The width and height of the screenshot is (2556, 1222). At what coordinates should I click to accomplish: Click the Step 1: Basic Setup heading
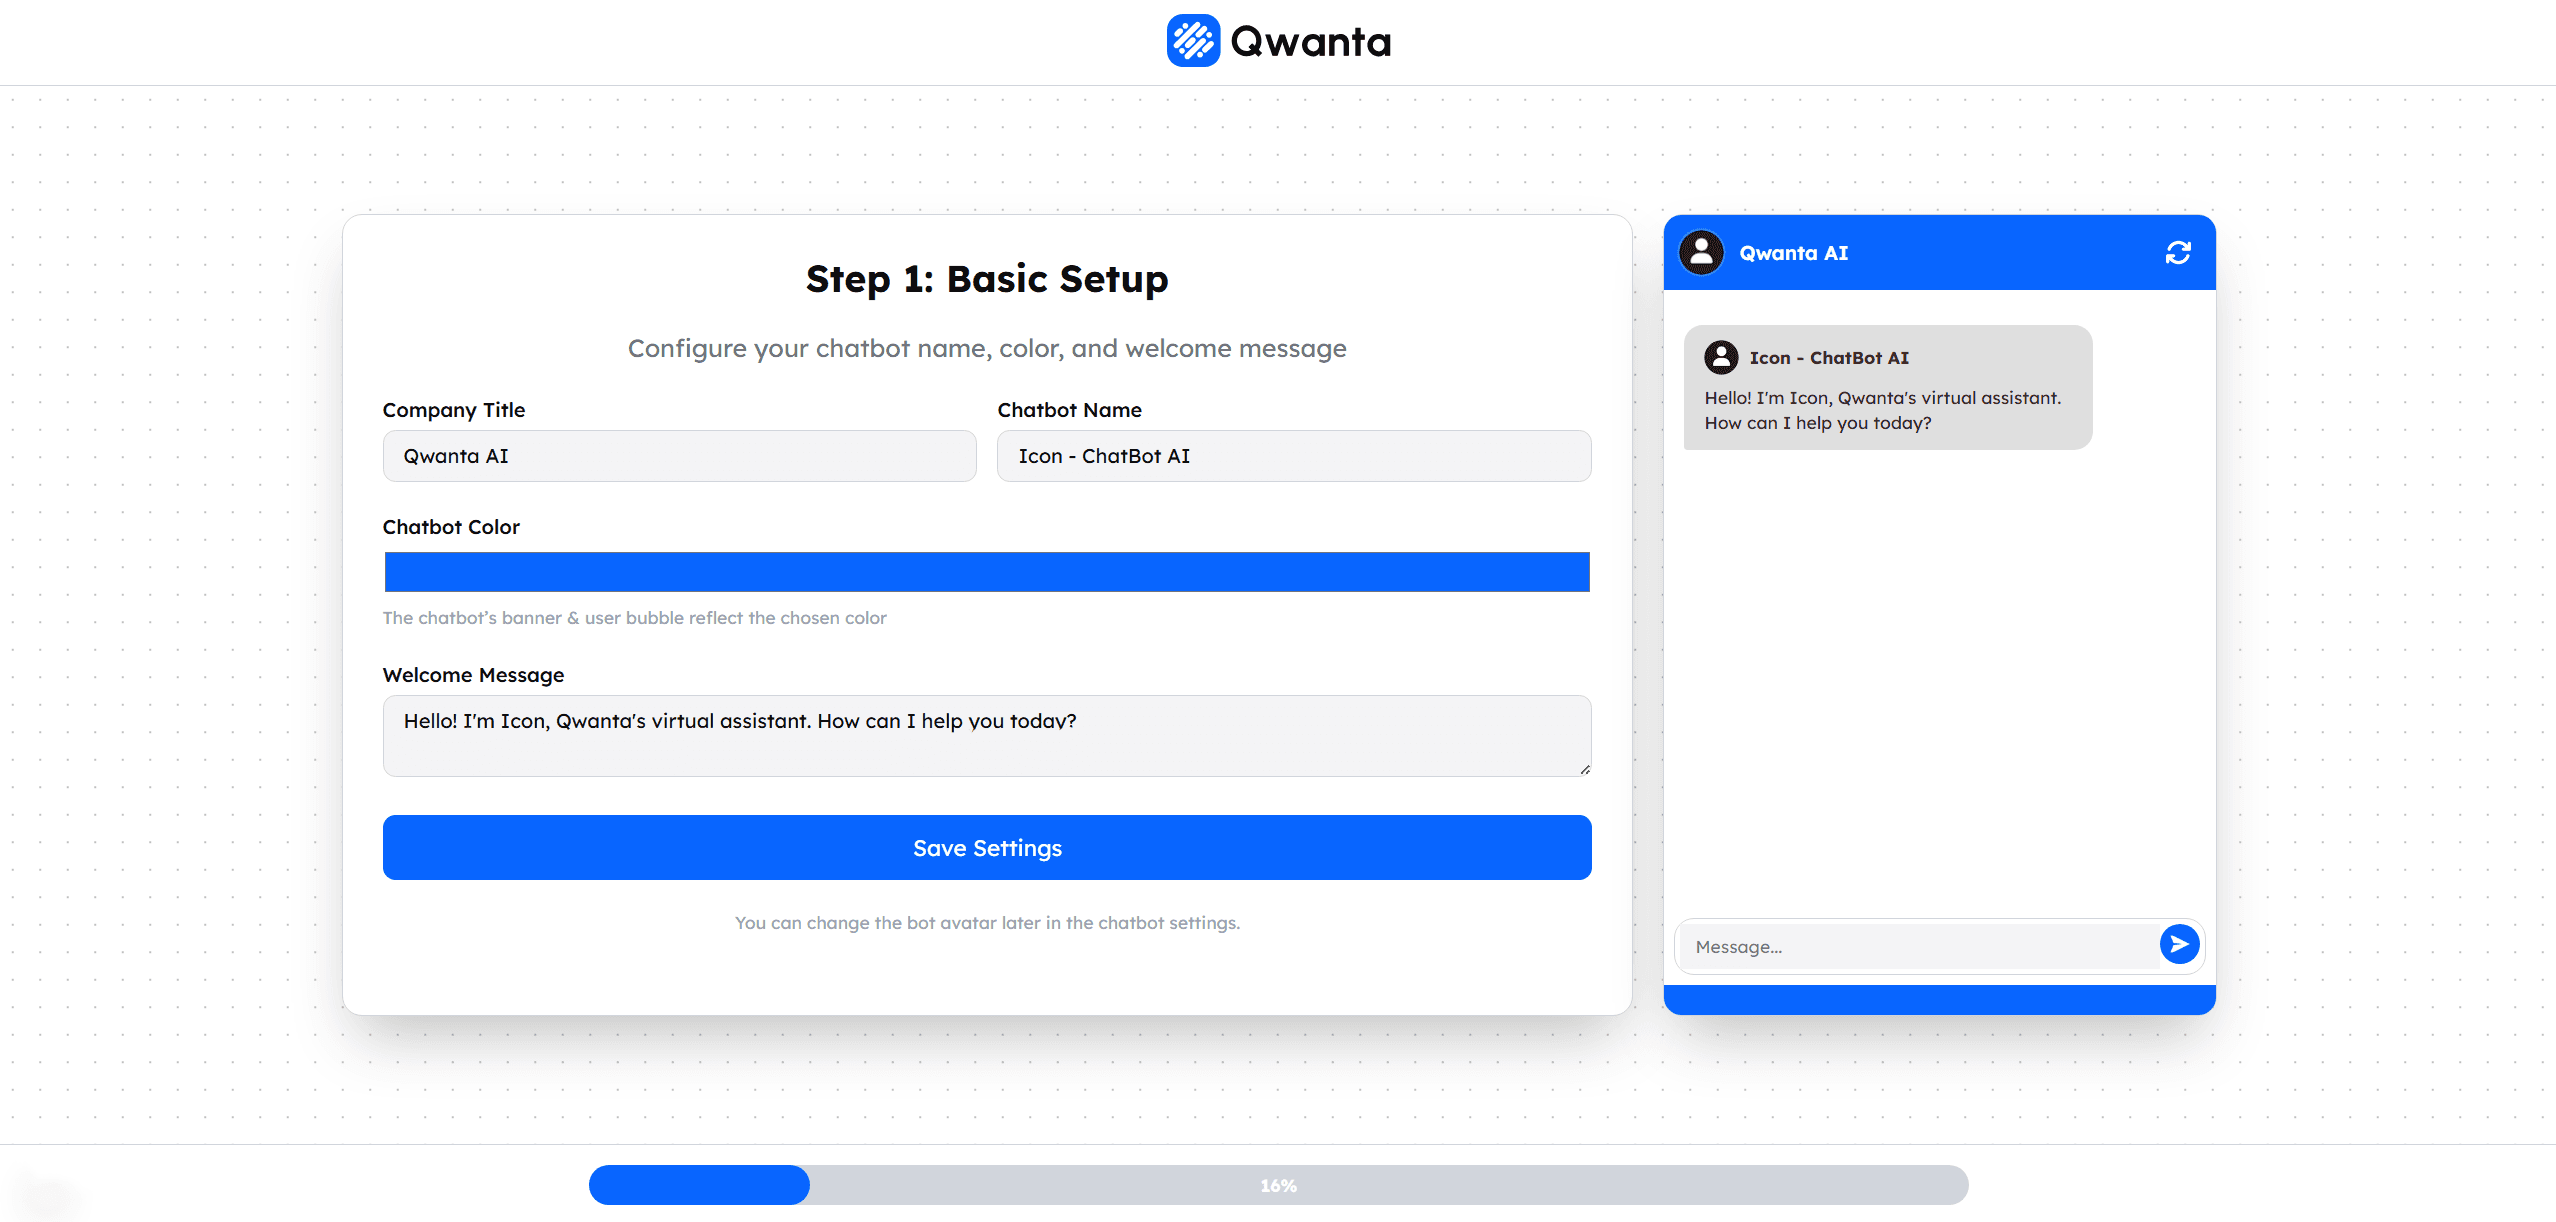click(986, 279)
